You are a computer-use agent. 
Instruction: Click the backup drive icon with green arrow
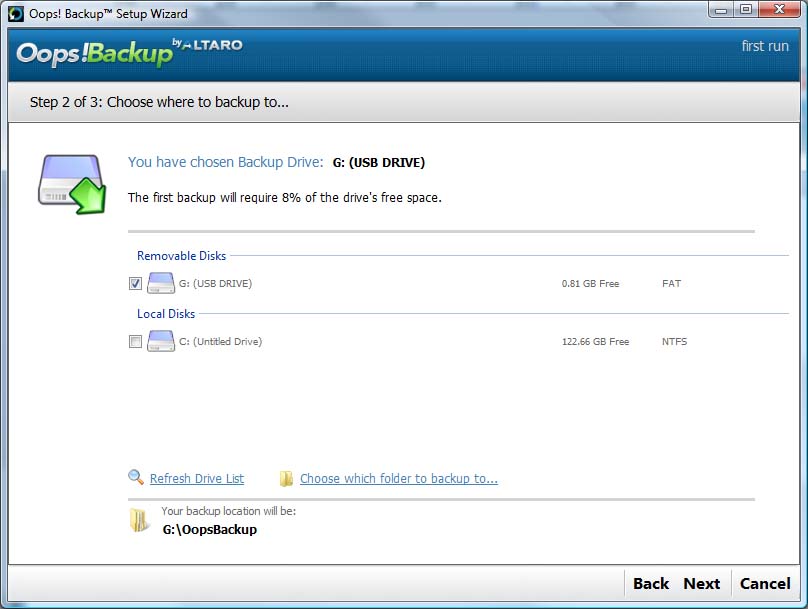point(73,183)
